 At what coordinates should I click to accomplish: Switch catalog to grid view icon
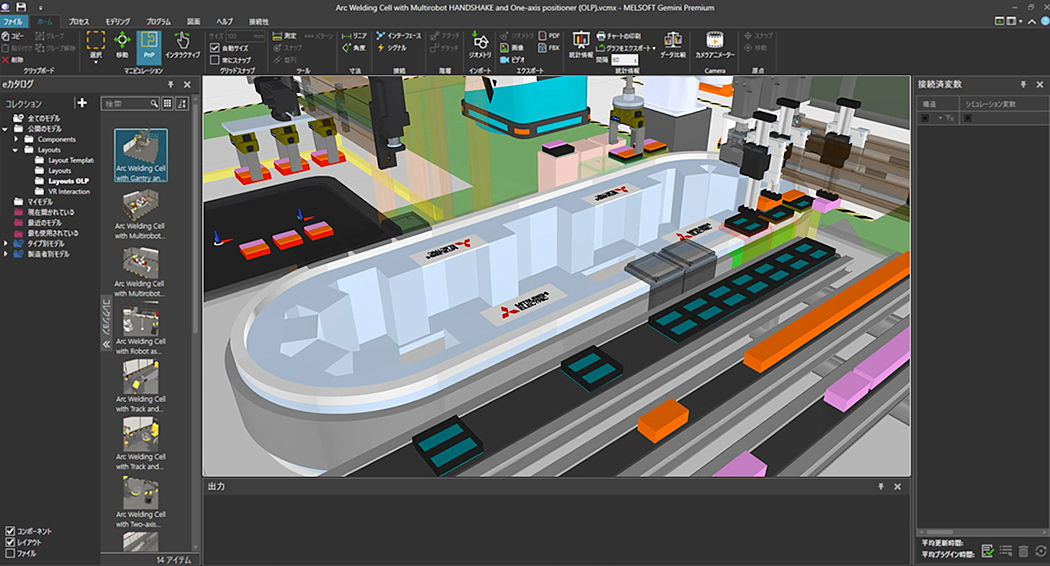pyautogui.click(x=167, y=103)
